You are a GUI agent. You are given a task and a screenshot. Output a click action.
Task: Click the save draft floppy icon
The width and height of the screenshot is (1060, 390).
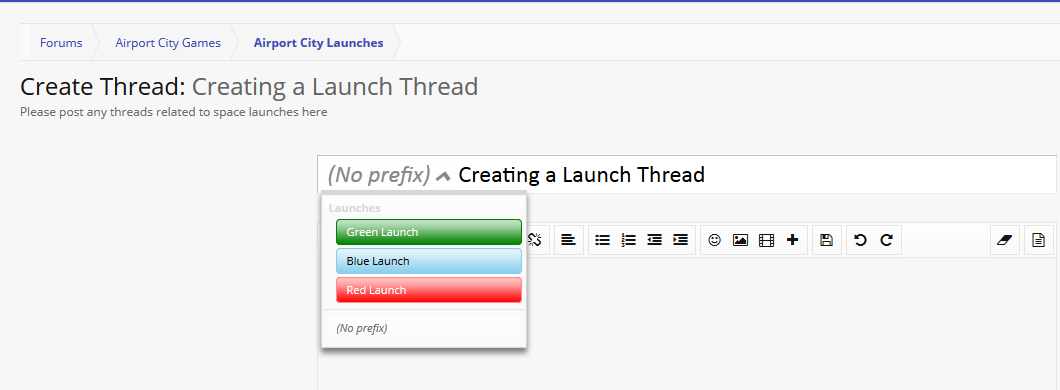(x=826, y=240)
